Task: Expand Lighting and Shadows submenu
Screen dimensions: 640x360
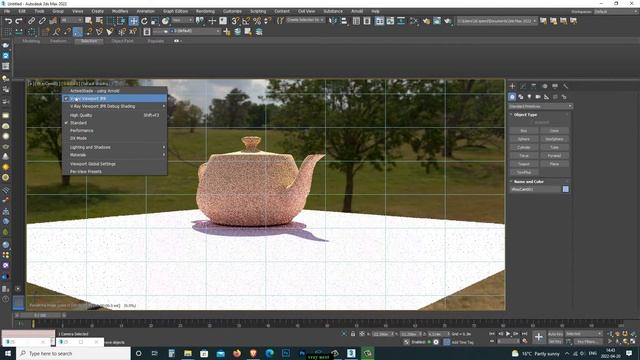Action: [115, 147]
